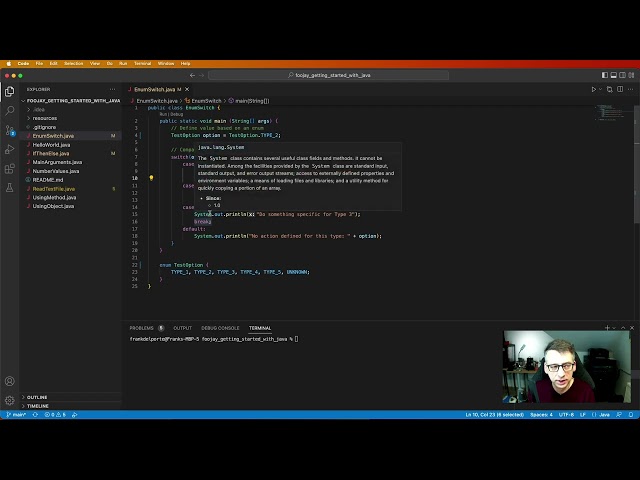Select the Terminal panel tab
The width and height of the screenshot is (640, 480).
(x=260, y=328)
